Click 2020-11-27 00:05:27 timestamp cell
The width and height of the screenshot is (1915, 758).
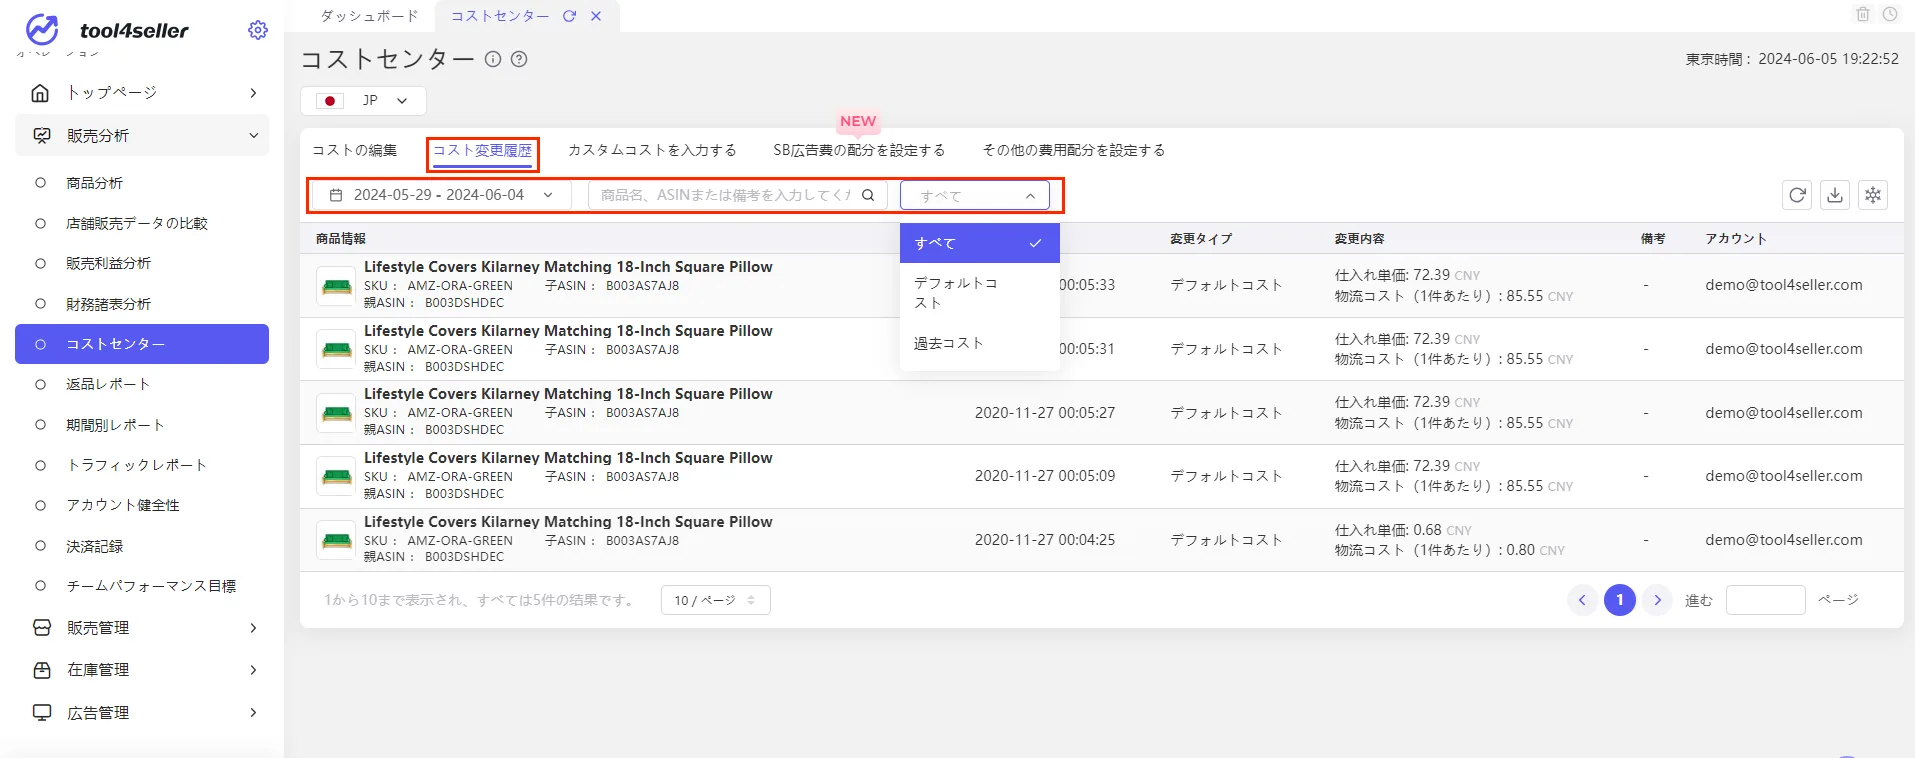(1045, 413)
